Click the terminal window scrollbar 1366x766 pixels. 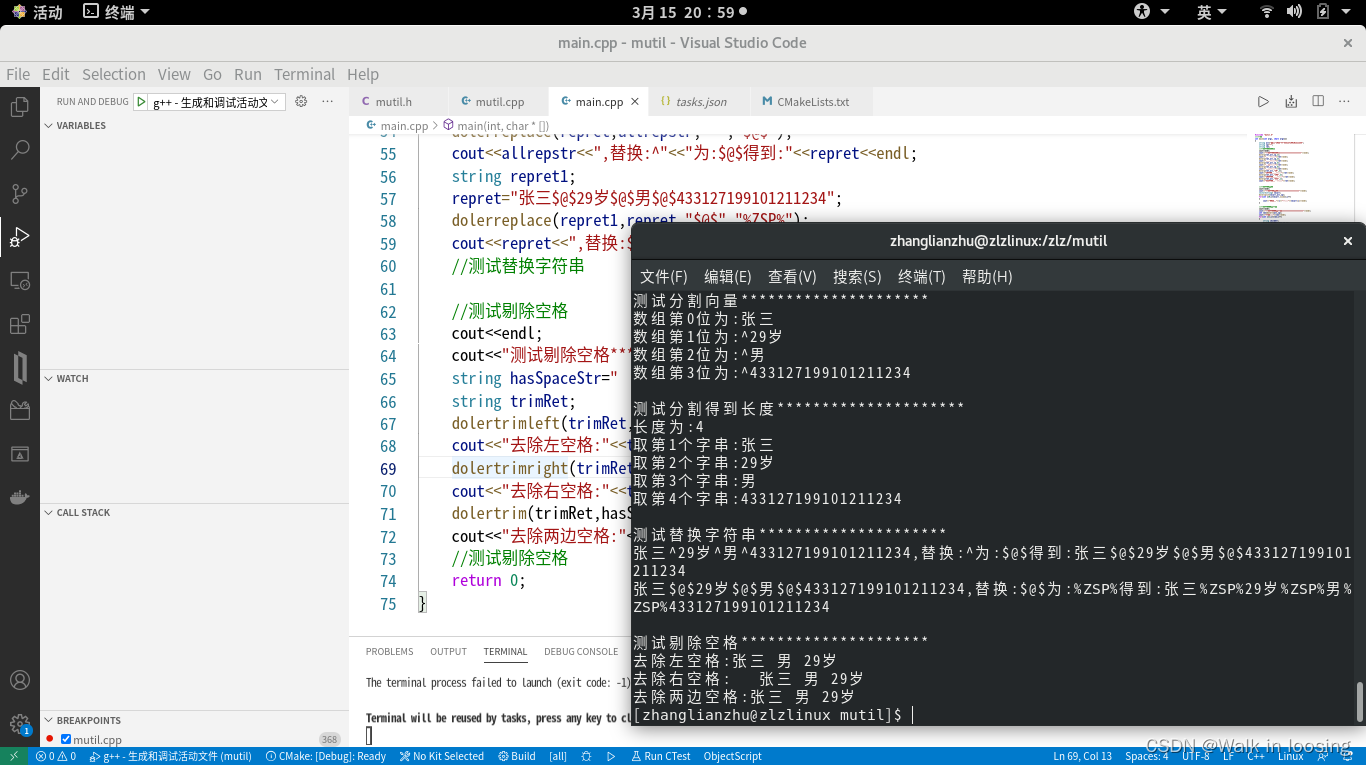pyautogui.click(x=1358, y=701)
